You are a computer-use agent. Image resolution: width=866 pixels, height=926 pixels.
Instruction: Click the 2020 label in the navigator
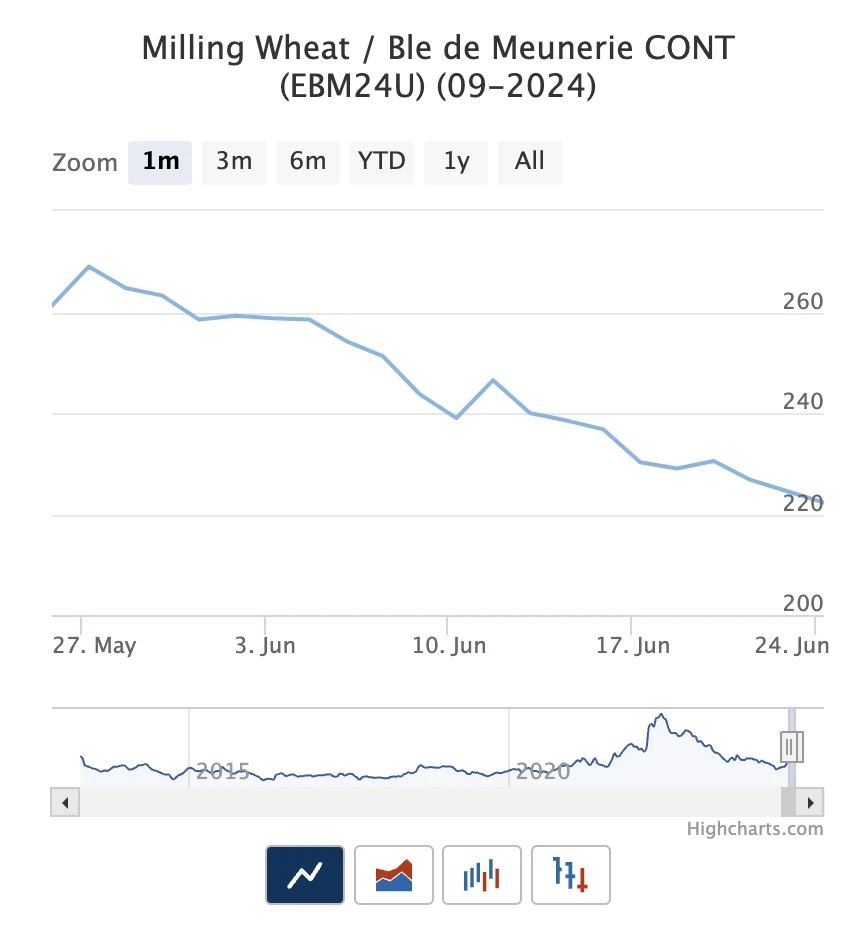point(543,771)
